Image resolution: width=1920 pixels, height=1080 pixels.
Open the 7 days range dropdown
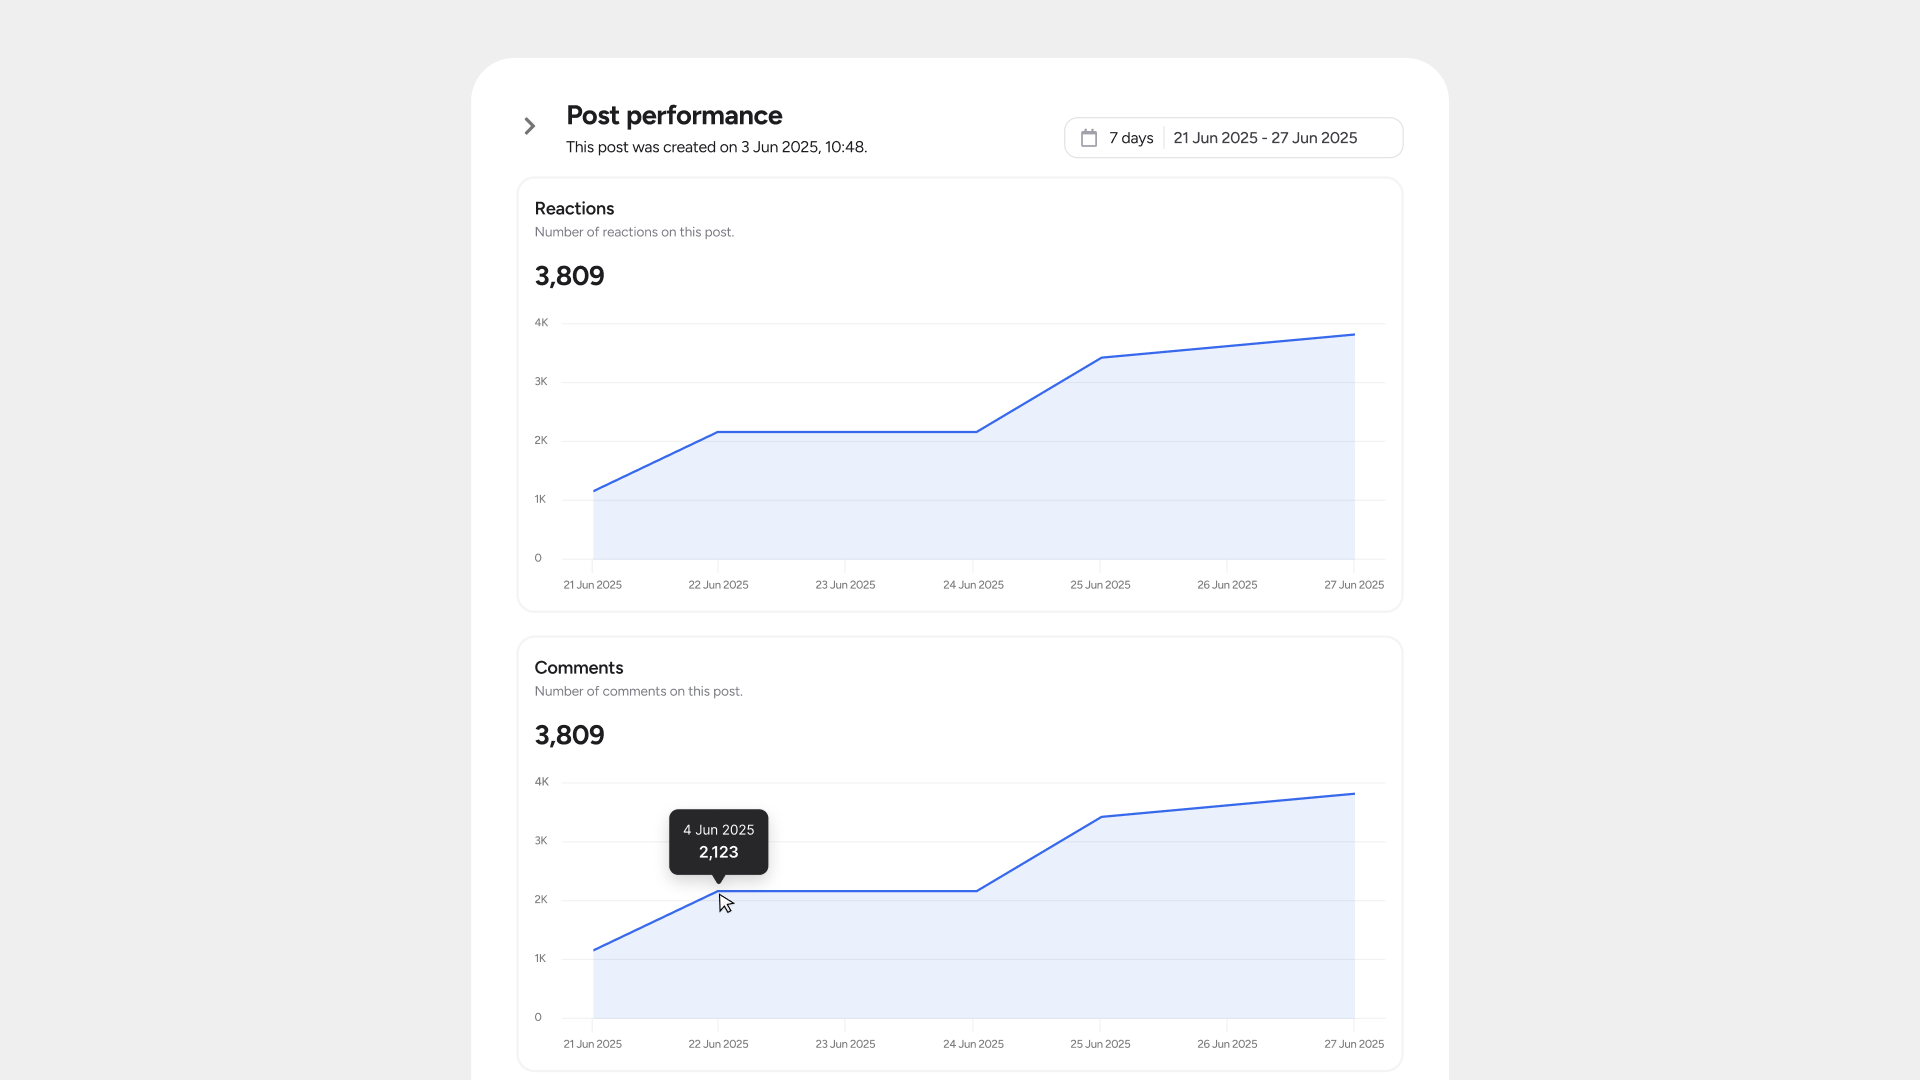coord(1131,138)
